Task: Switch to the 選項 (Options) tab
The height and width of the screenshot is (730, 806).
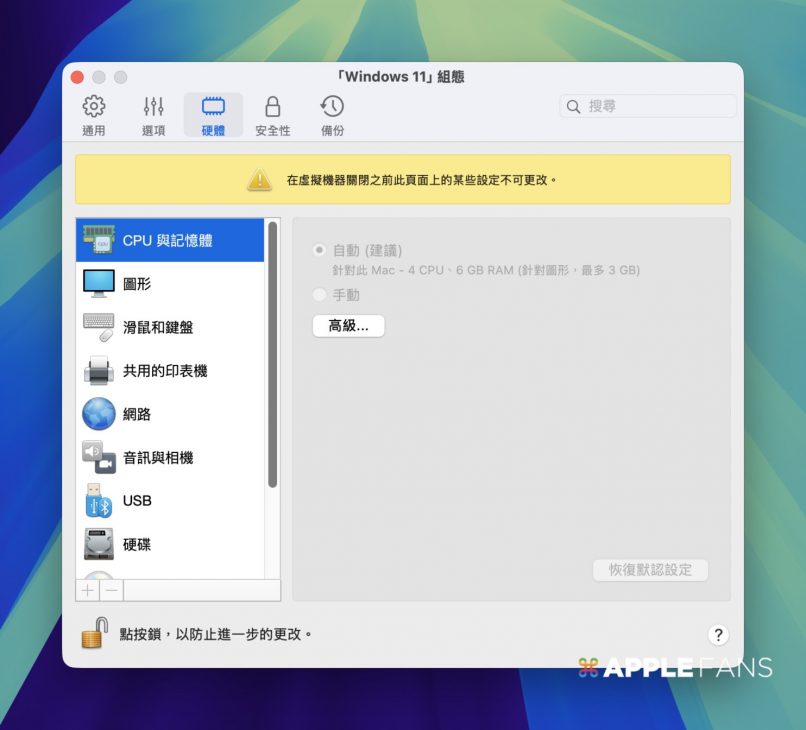Action: tap(153, 115)
